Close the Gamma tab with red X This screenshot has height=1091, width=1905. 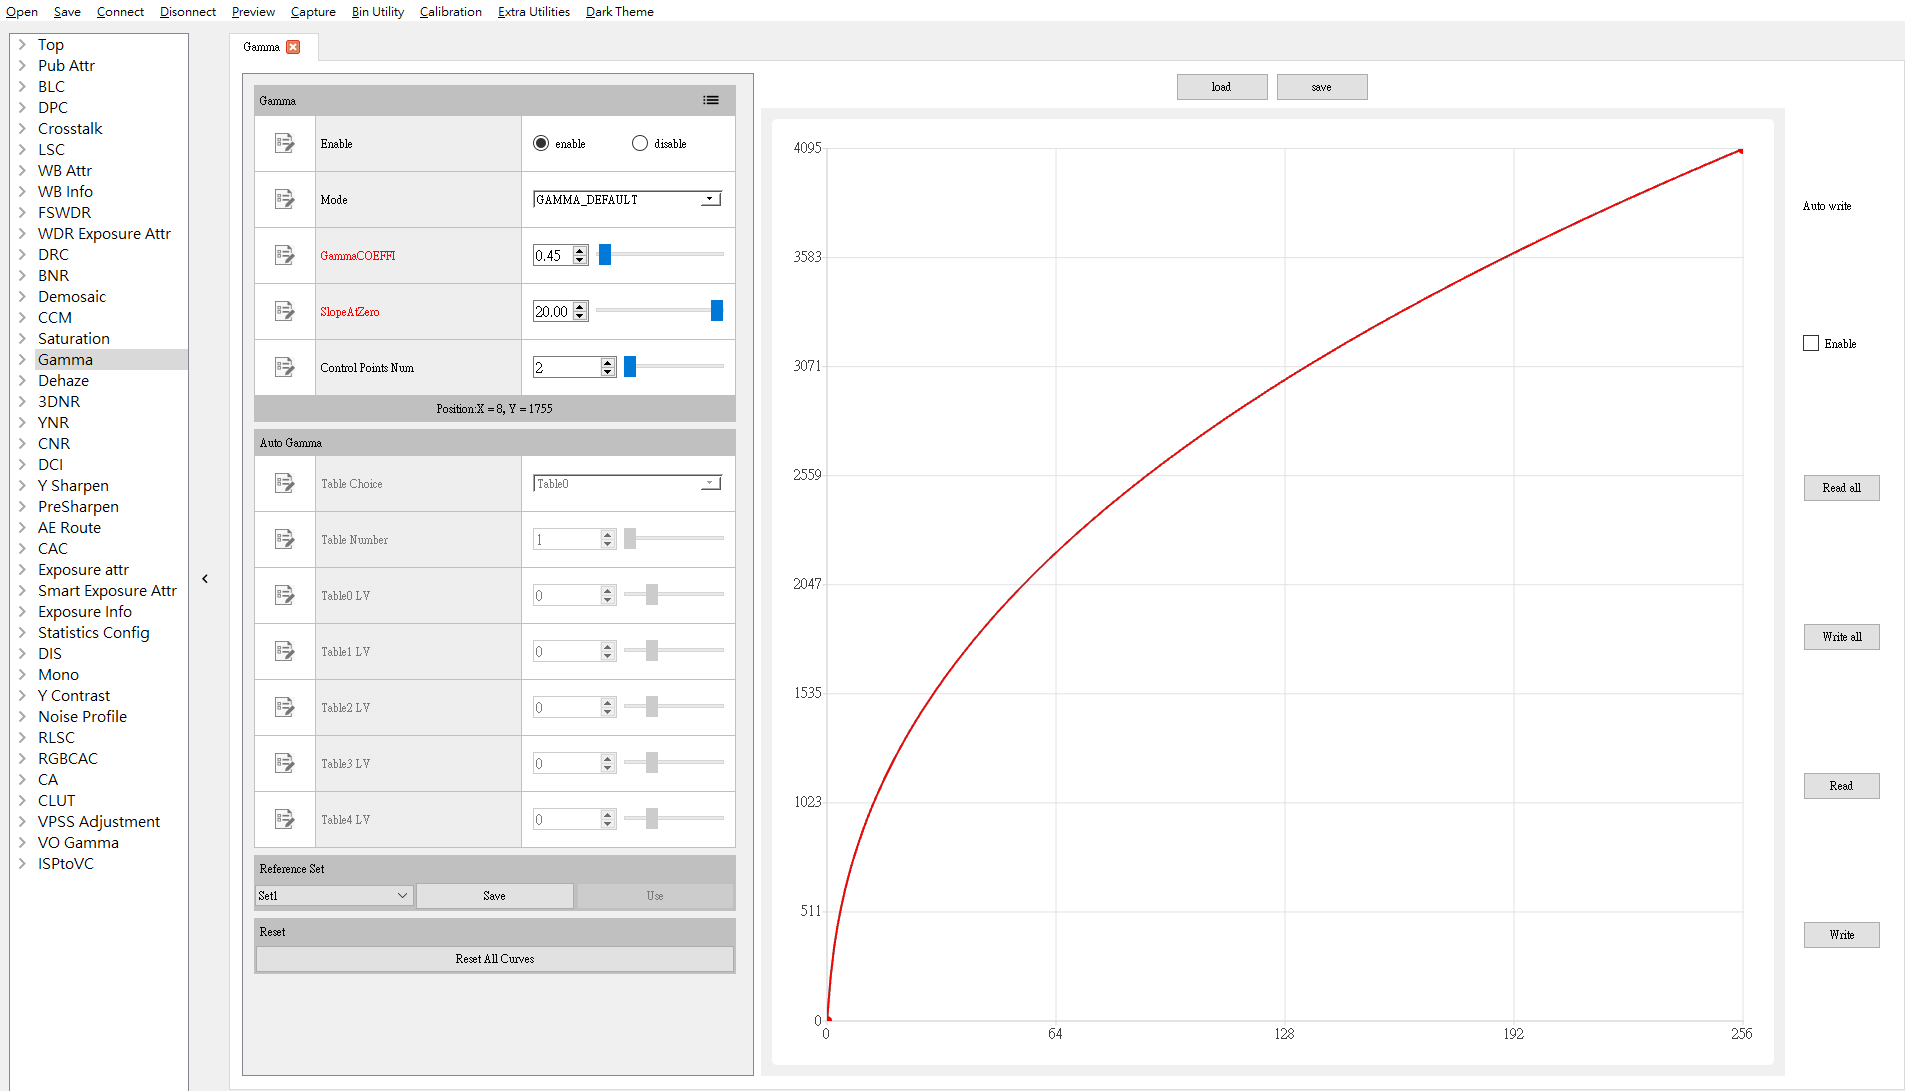click(x=293, y=47)
